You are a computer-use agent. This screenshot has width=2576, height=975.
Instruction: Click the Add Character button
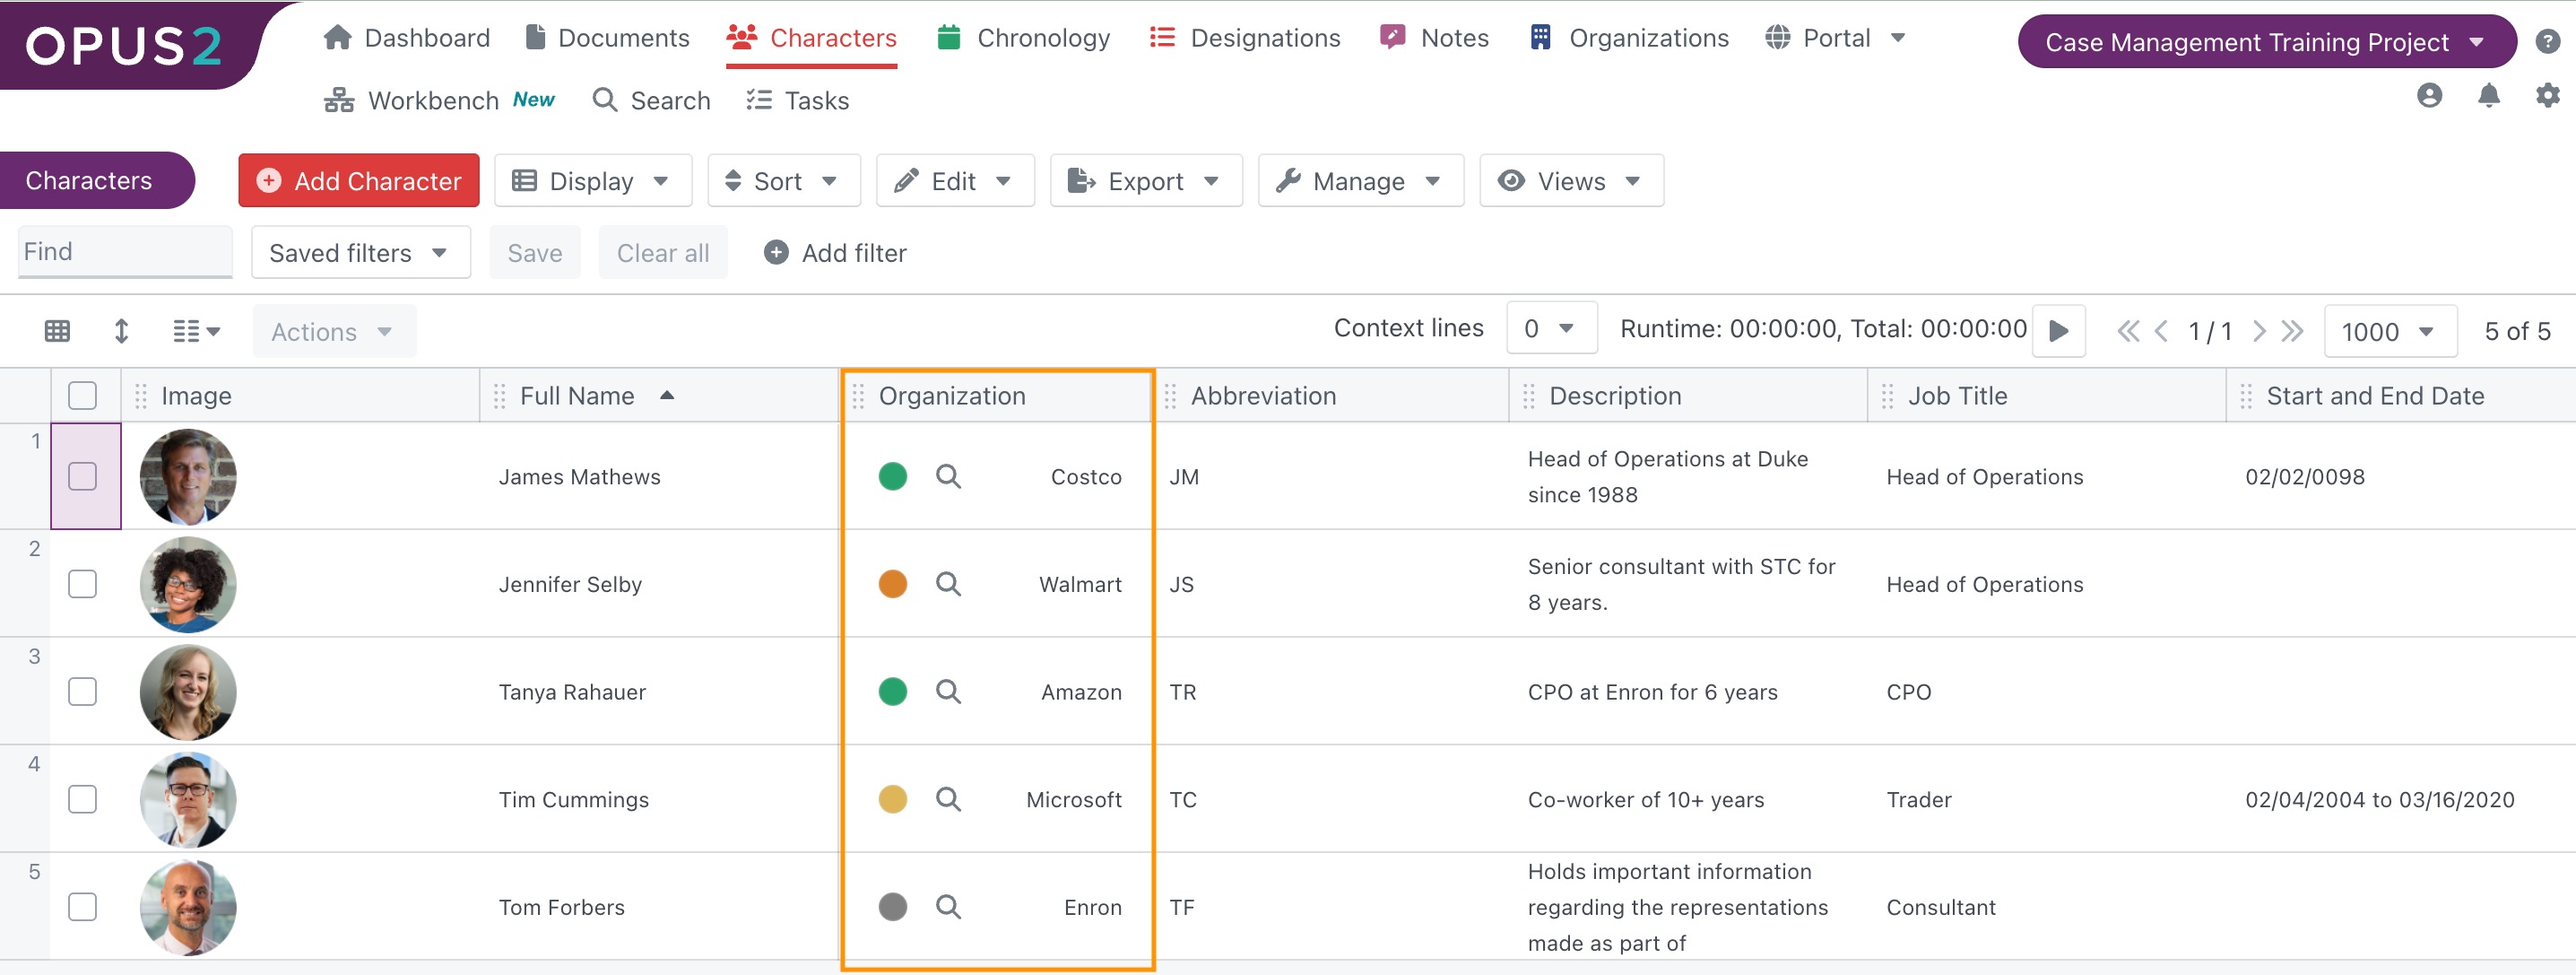click(x=359, y=181)
